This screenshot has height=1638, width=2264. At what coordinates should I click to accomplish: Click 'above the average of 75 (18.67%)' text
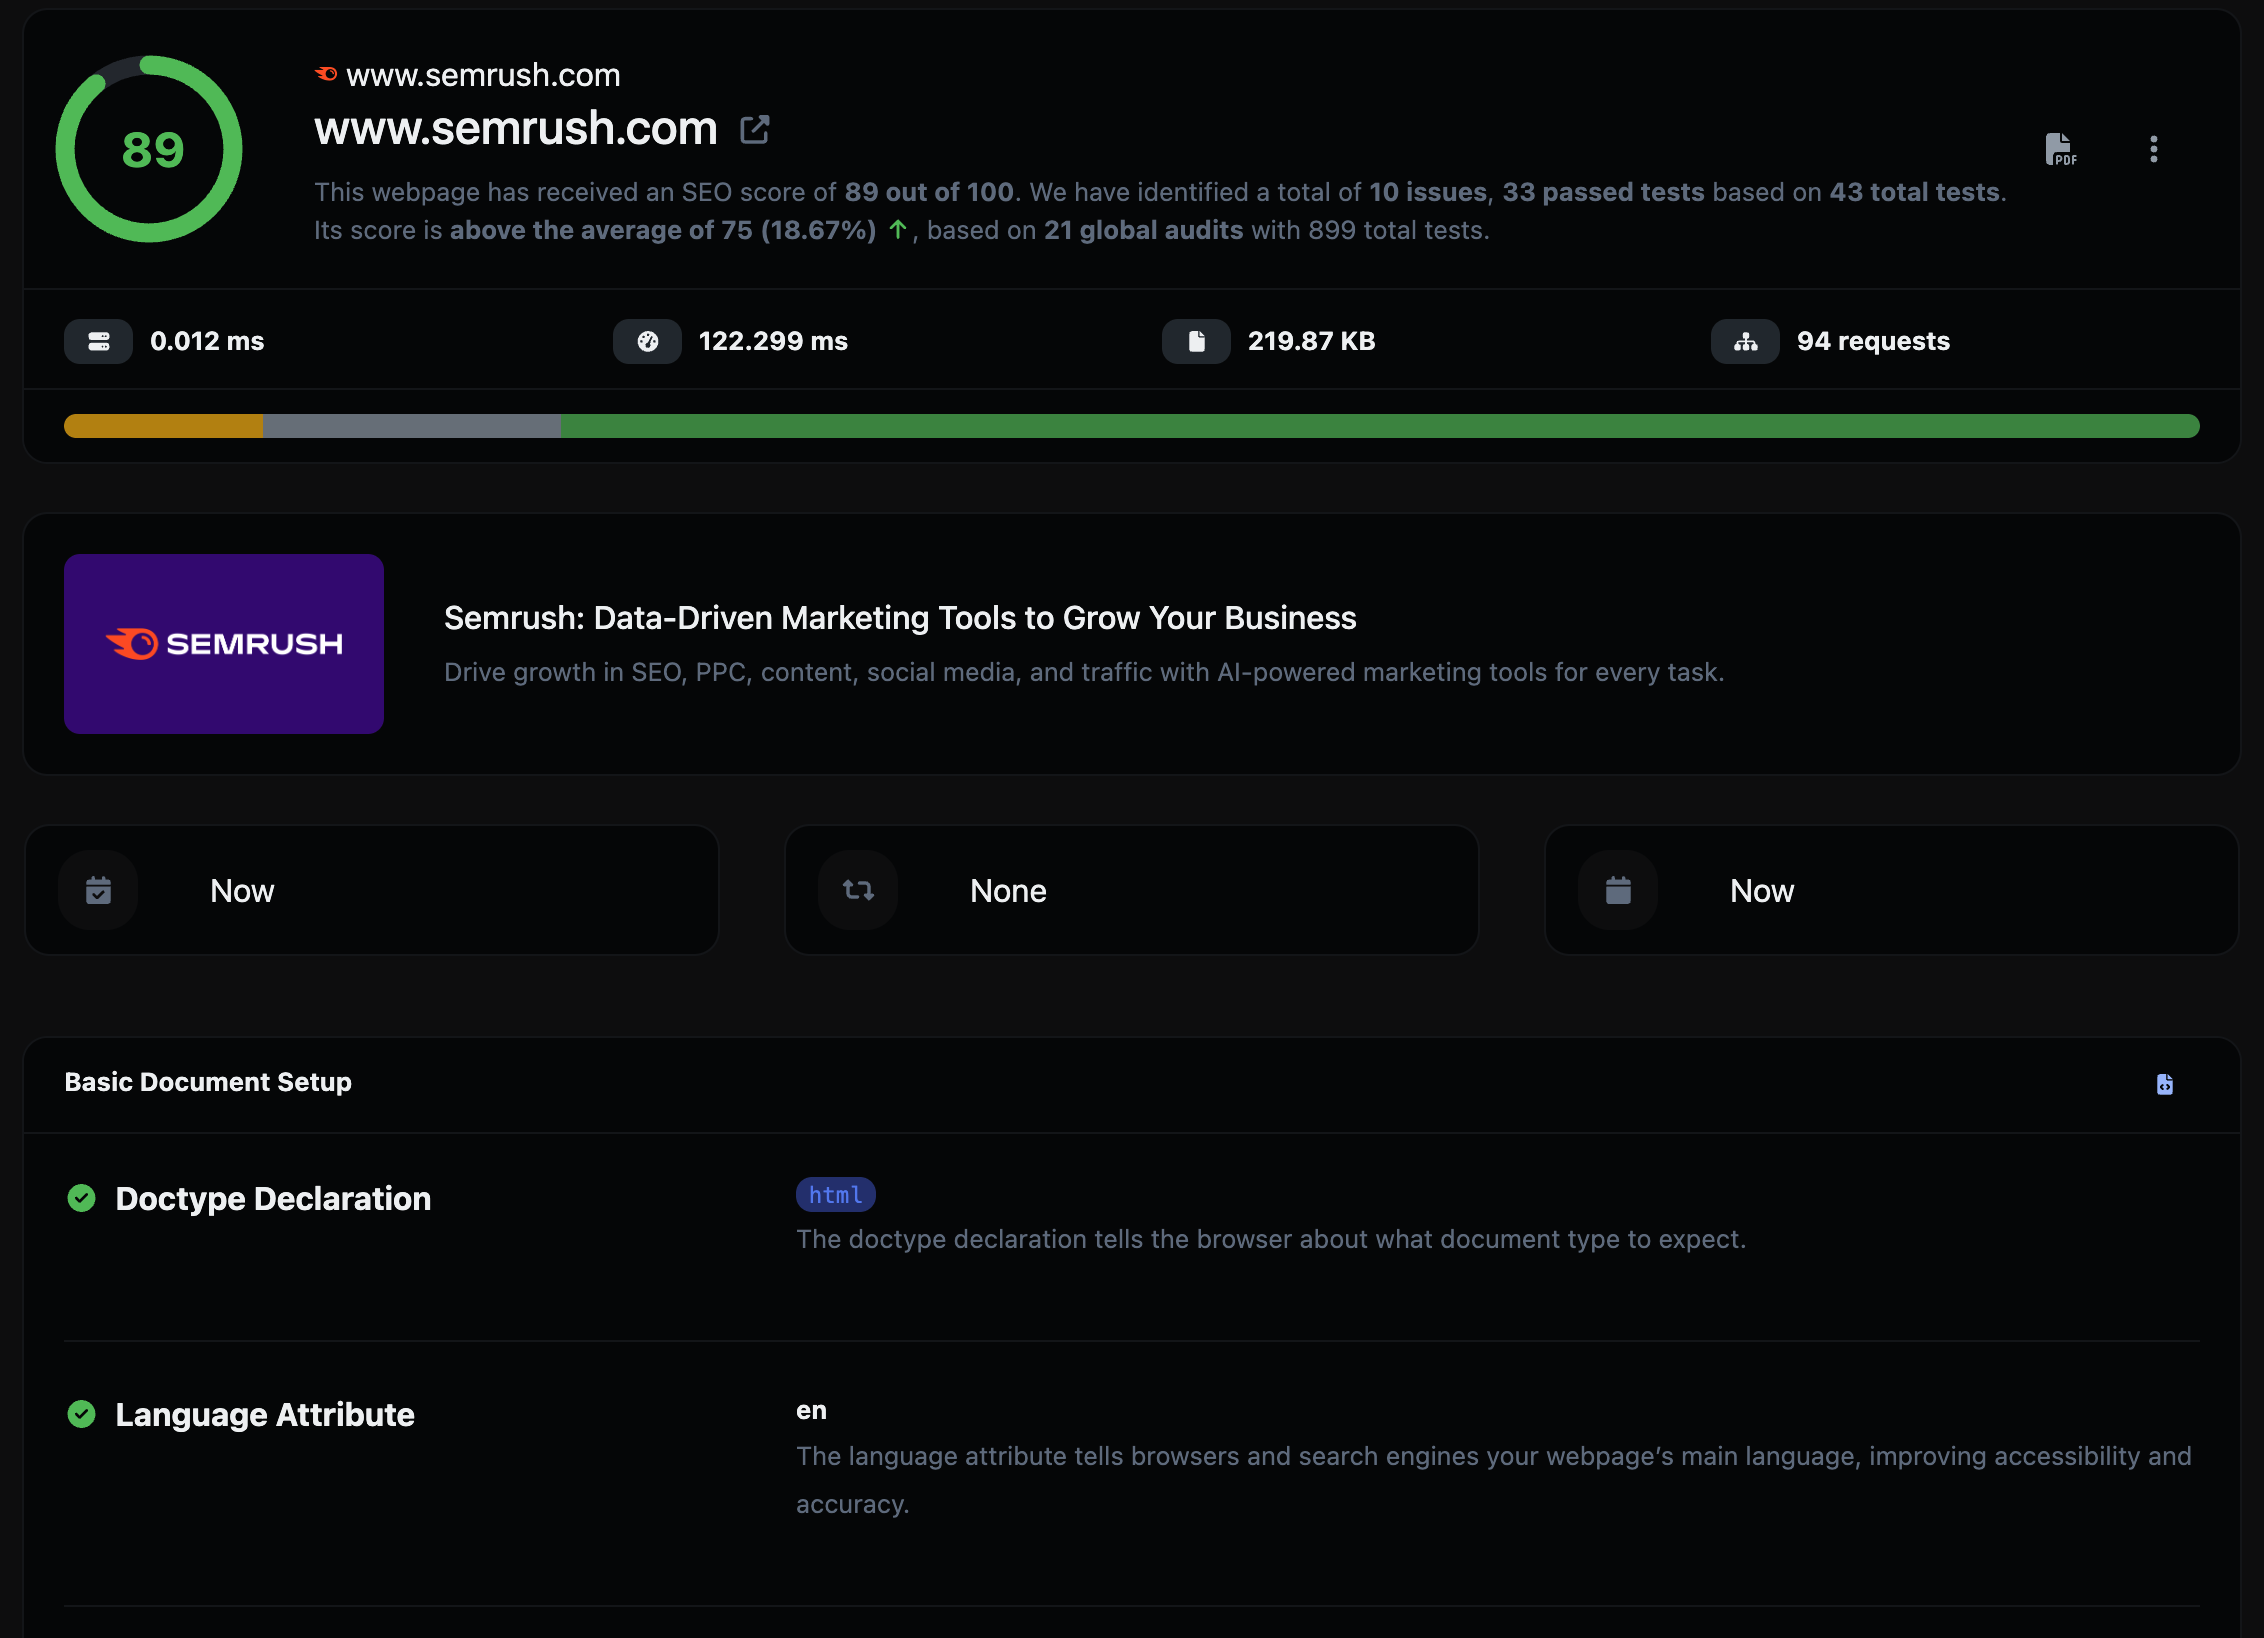point(663,230)
